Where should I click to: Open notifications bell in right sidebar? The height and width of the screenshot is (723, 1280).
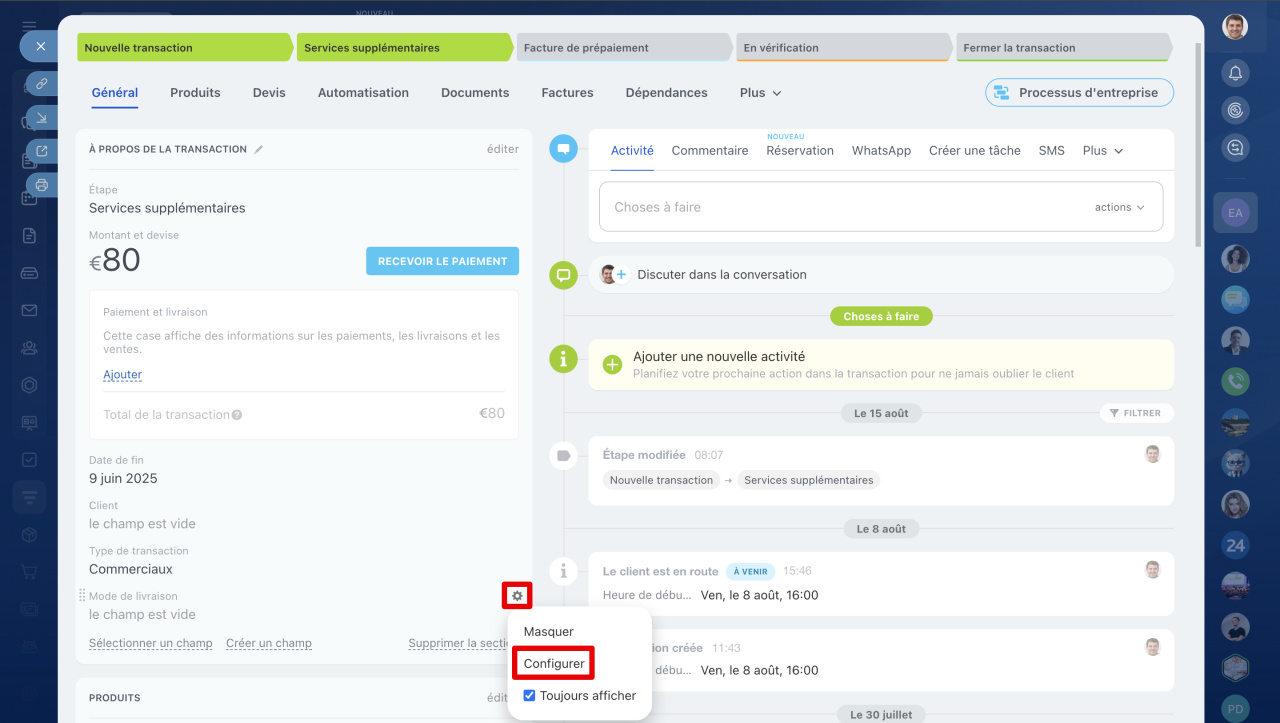pyautogui.click(x=1235, y=72)
